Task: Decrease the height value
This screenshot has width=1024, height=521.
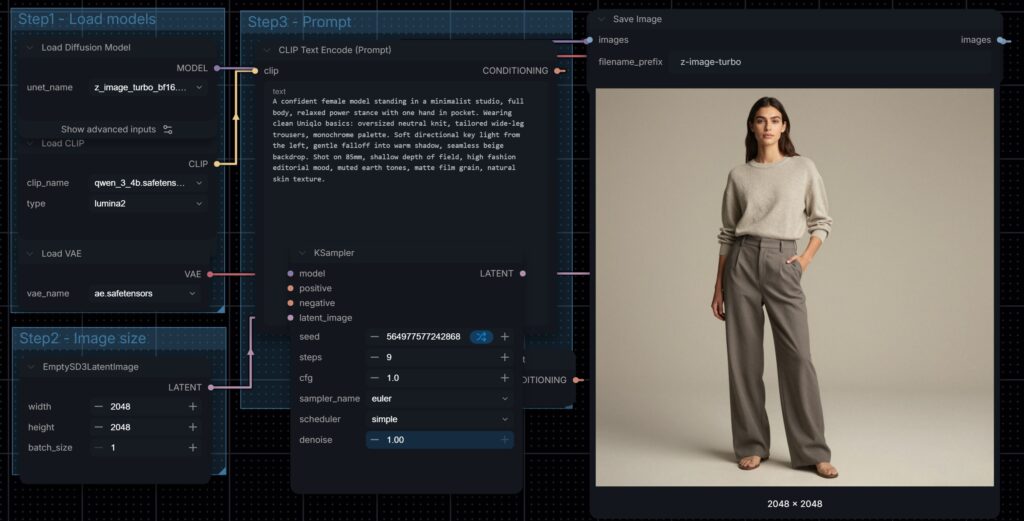Action: [99, 428]
